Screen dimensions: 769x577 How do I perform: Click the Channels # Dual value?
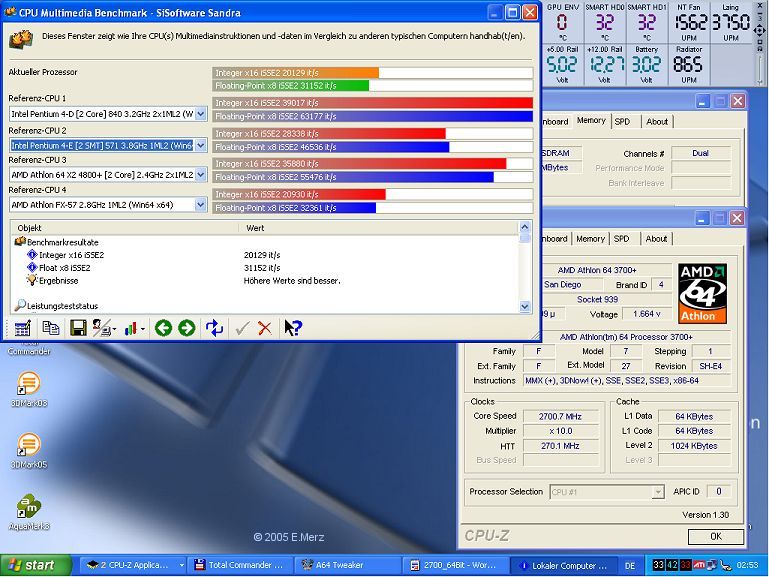coord(700,153)
